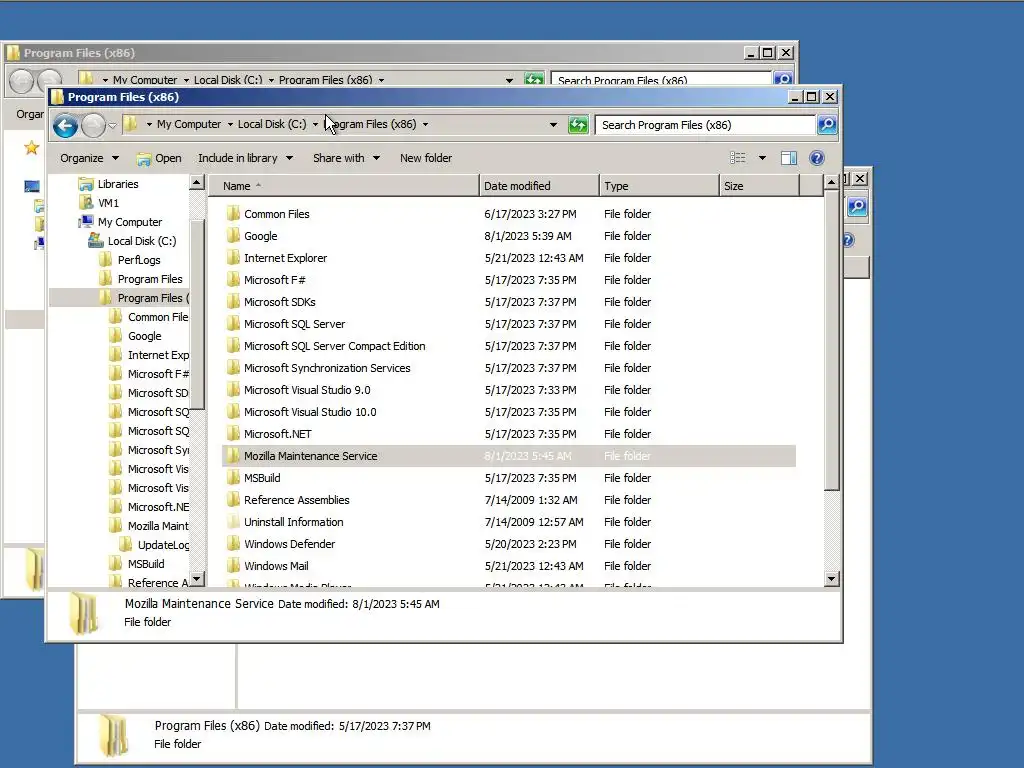Click the 7/14/2009 1:32 AM date cell
This screenshot has width=1024, height=768.
click(x=531, y=500)
